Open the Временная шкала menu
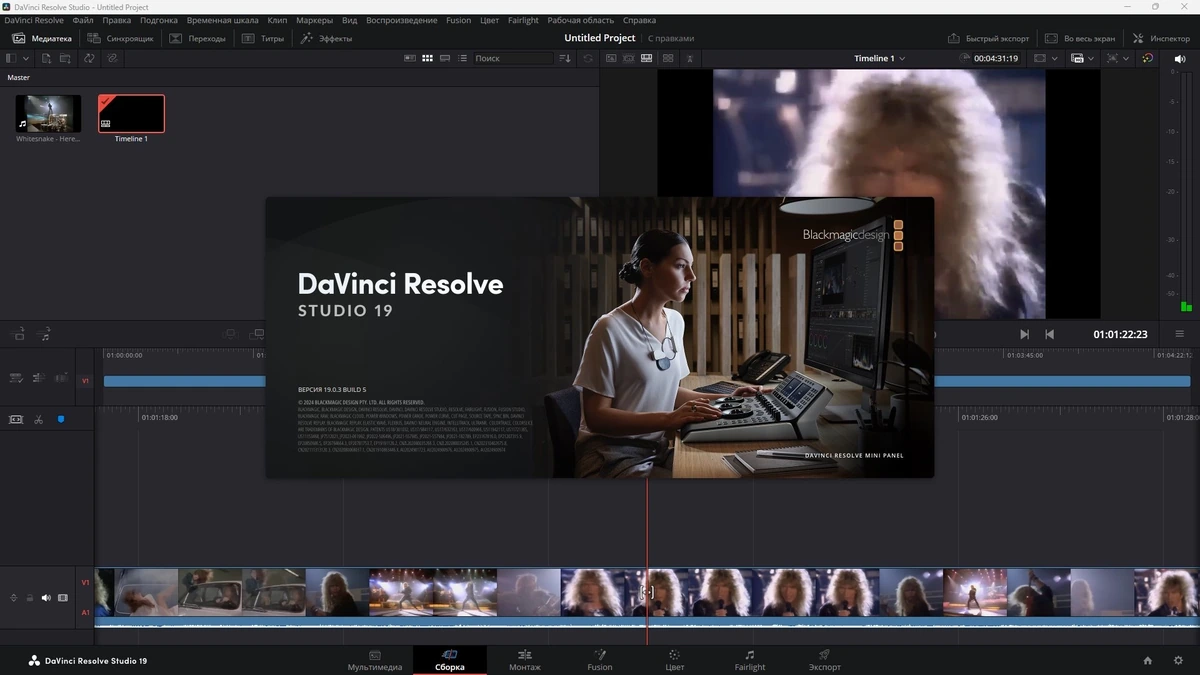1200x675 pixels. tap(222, 20)
